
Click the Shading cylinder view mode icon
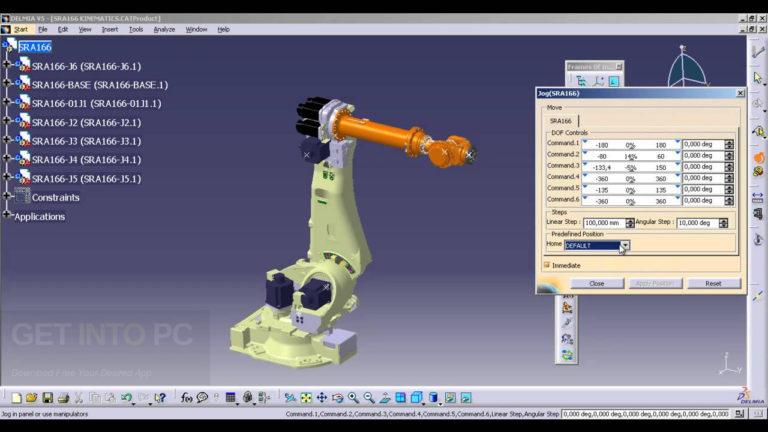pos(433,398)
